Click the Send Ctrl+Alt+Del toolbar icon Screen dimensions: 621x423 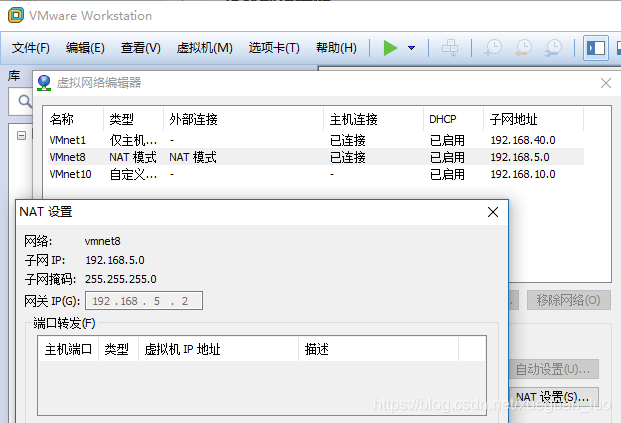tap(450, 48)
